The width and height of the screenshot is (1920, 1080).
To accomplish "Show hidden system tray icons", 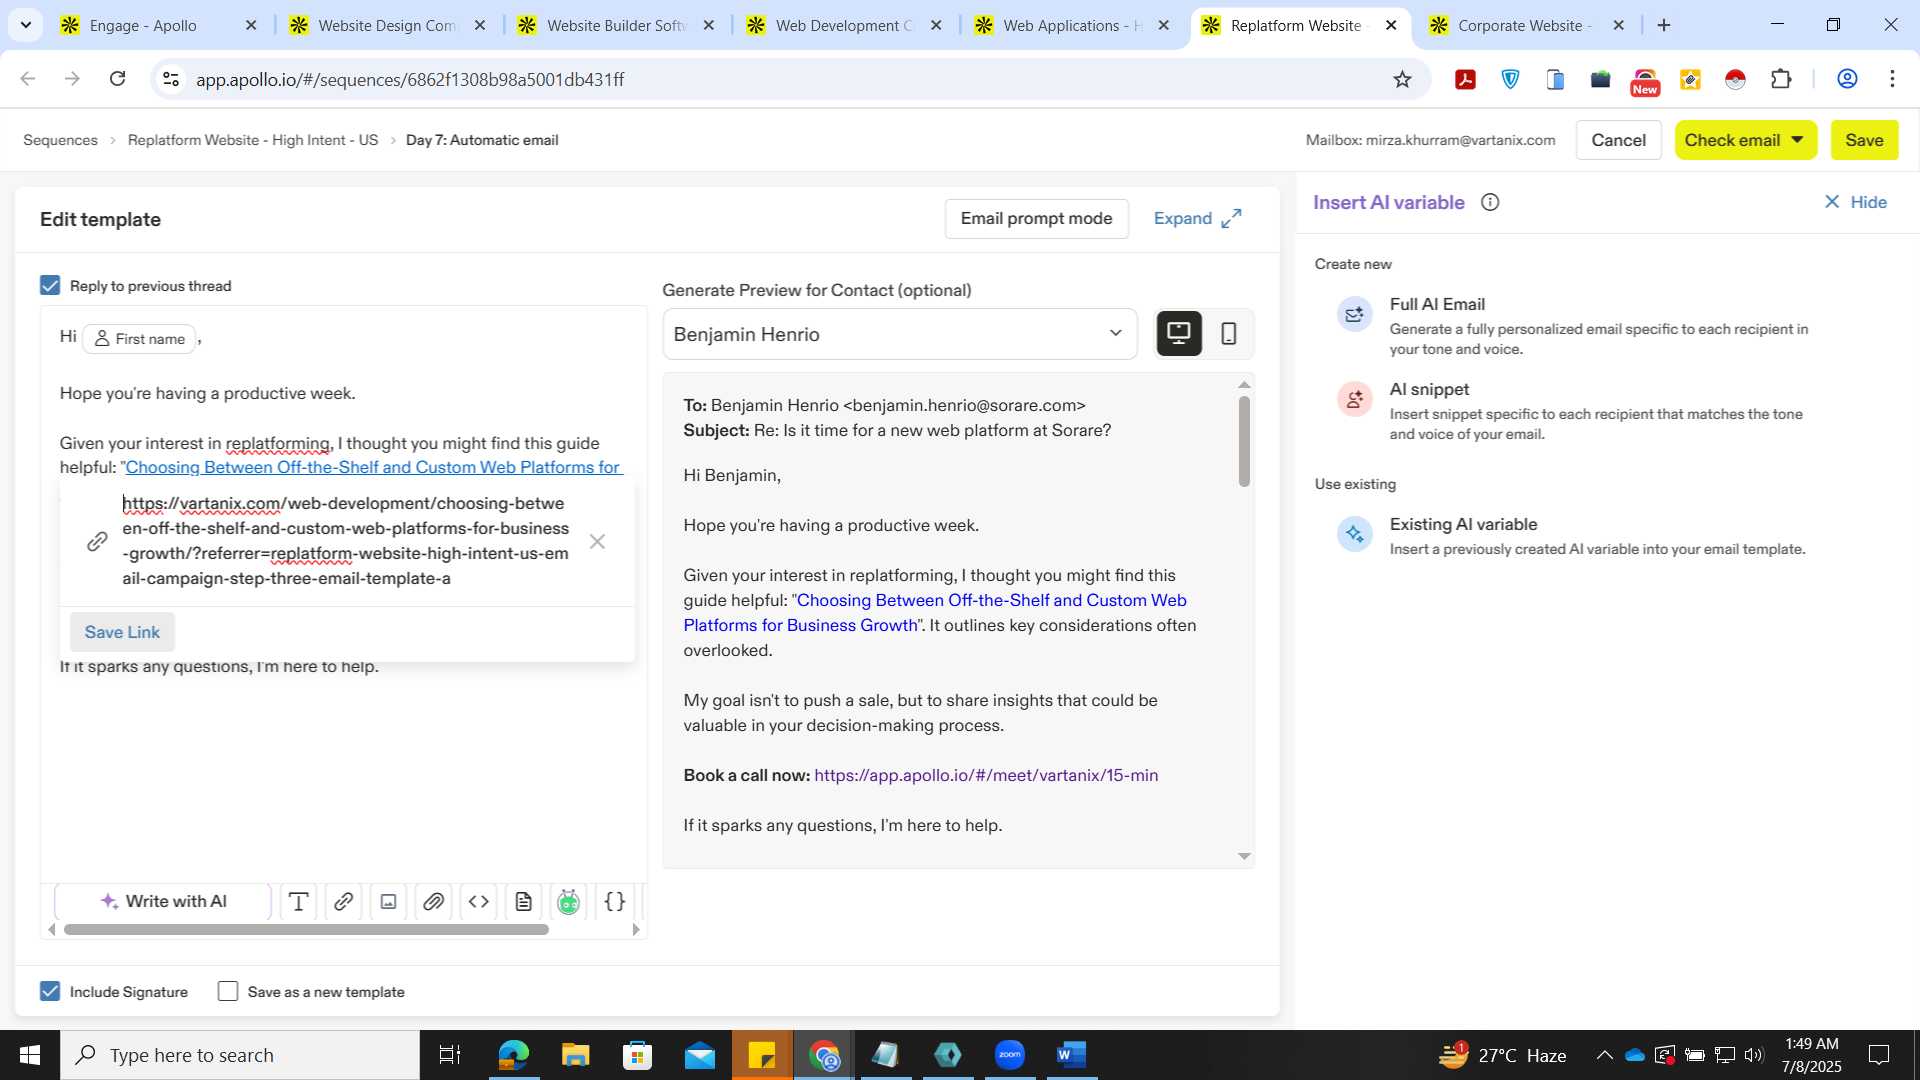I will (x=1604, y=1055).
